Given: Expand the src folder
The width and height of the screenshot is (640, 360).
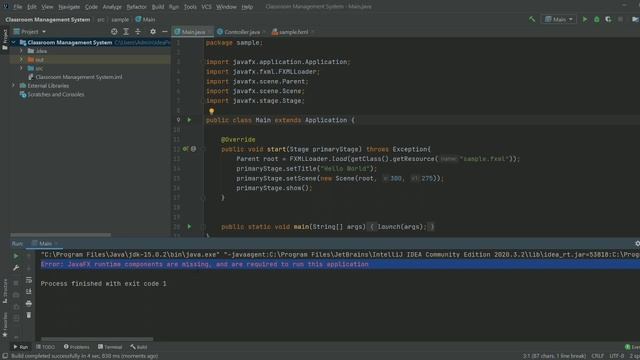Looking at the screenshot, I should [21, 68].
